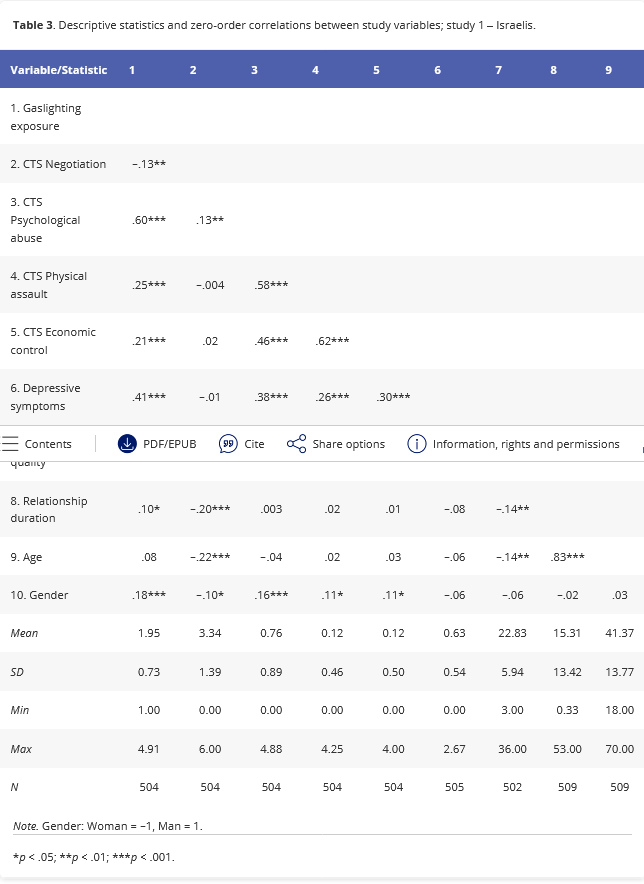The image size is (644, 884).
Task: Click the .83*** correlation value in Age row
Action: coord(568,557)
